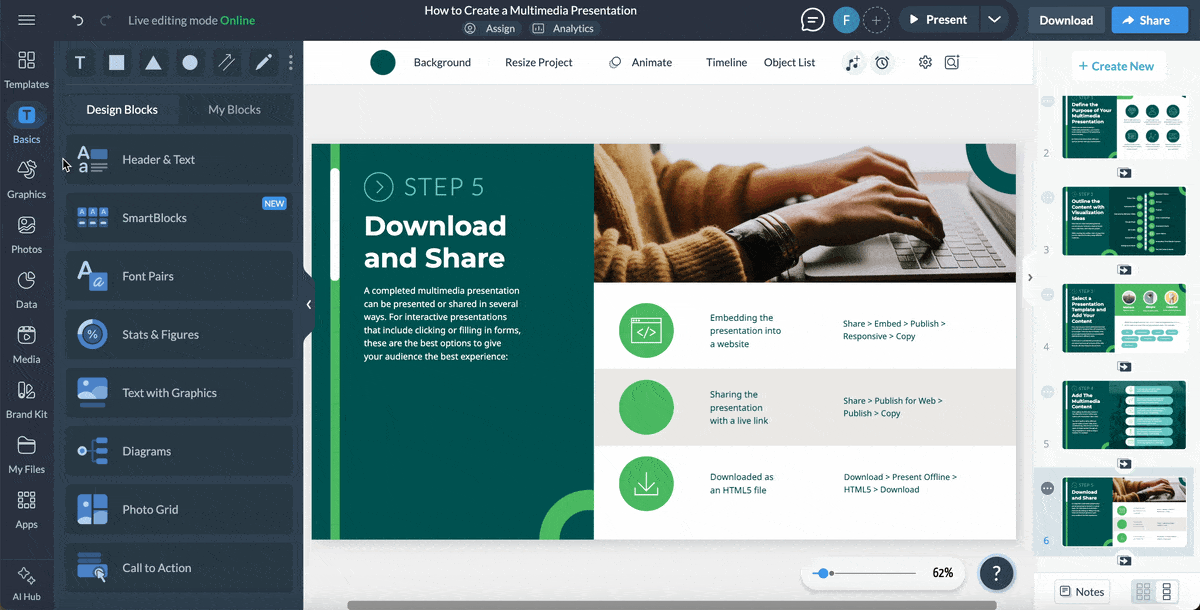
Task: Click the undo arrow
Action: (x=78, y=20)
